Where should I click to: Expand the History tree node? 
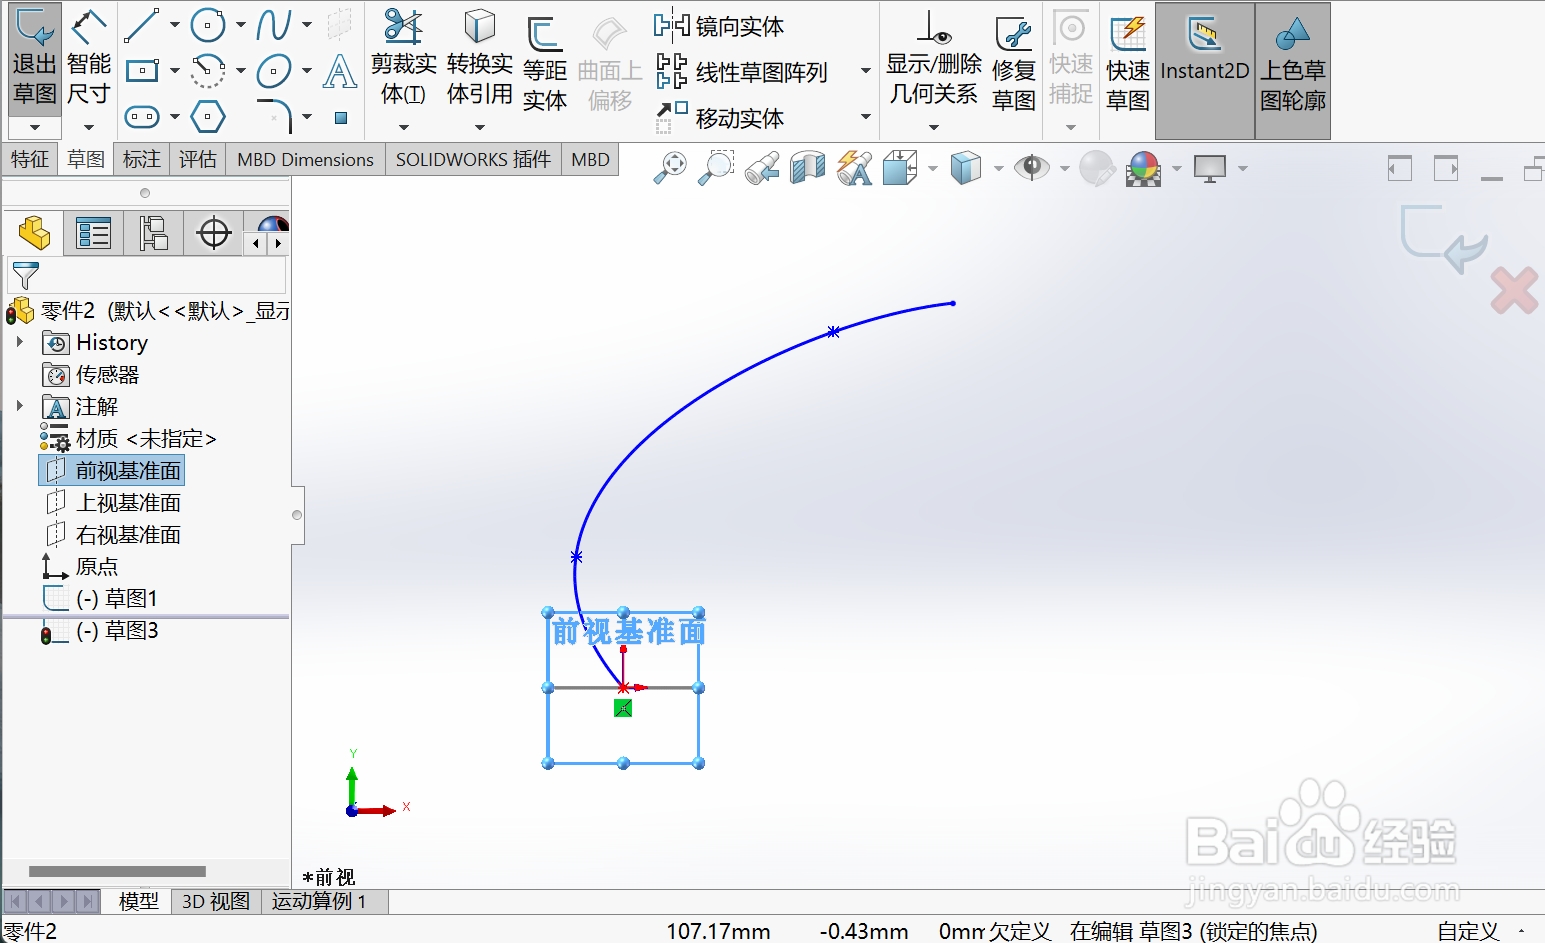click(x=20, y=342)
